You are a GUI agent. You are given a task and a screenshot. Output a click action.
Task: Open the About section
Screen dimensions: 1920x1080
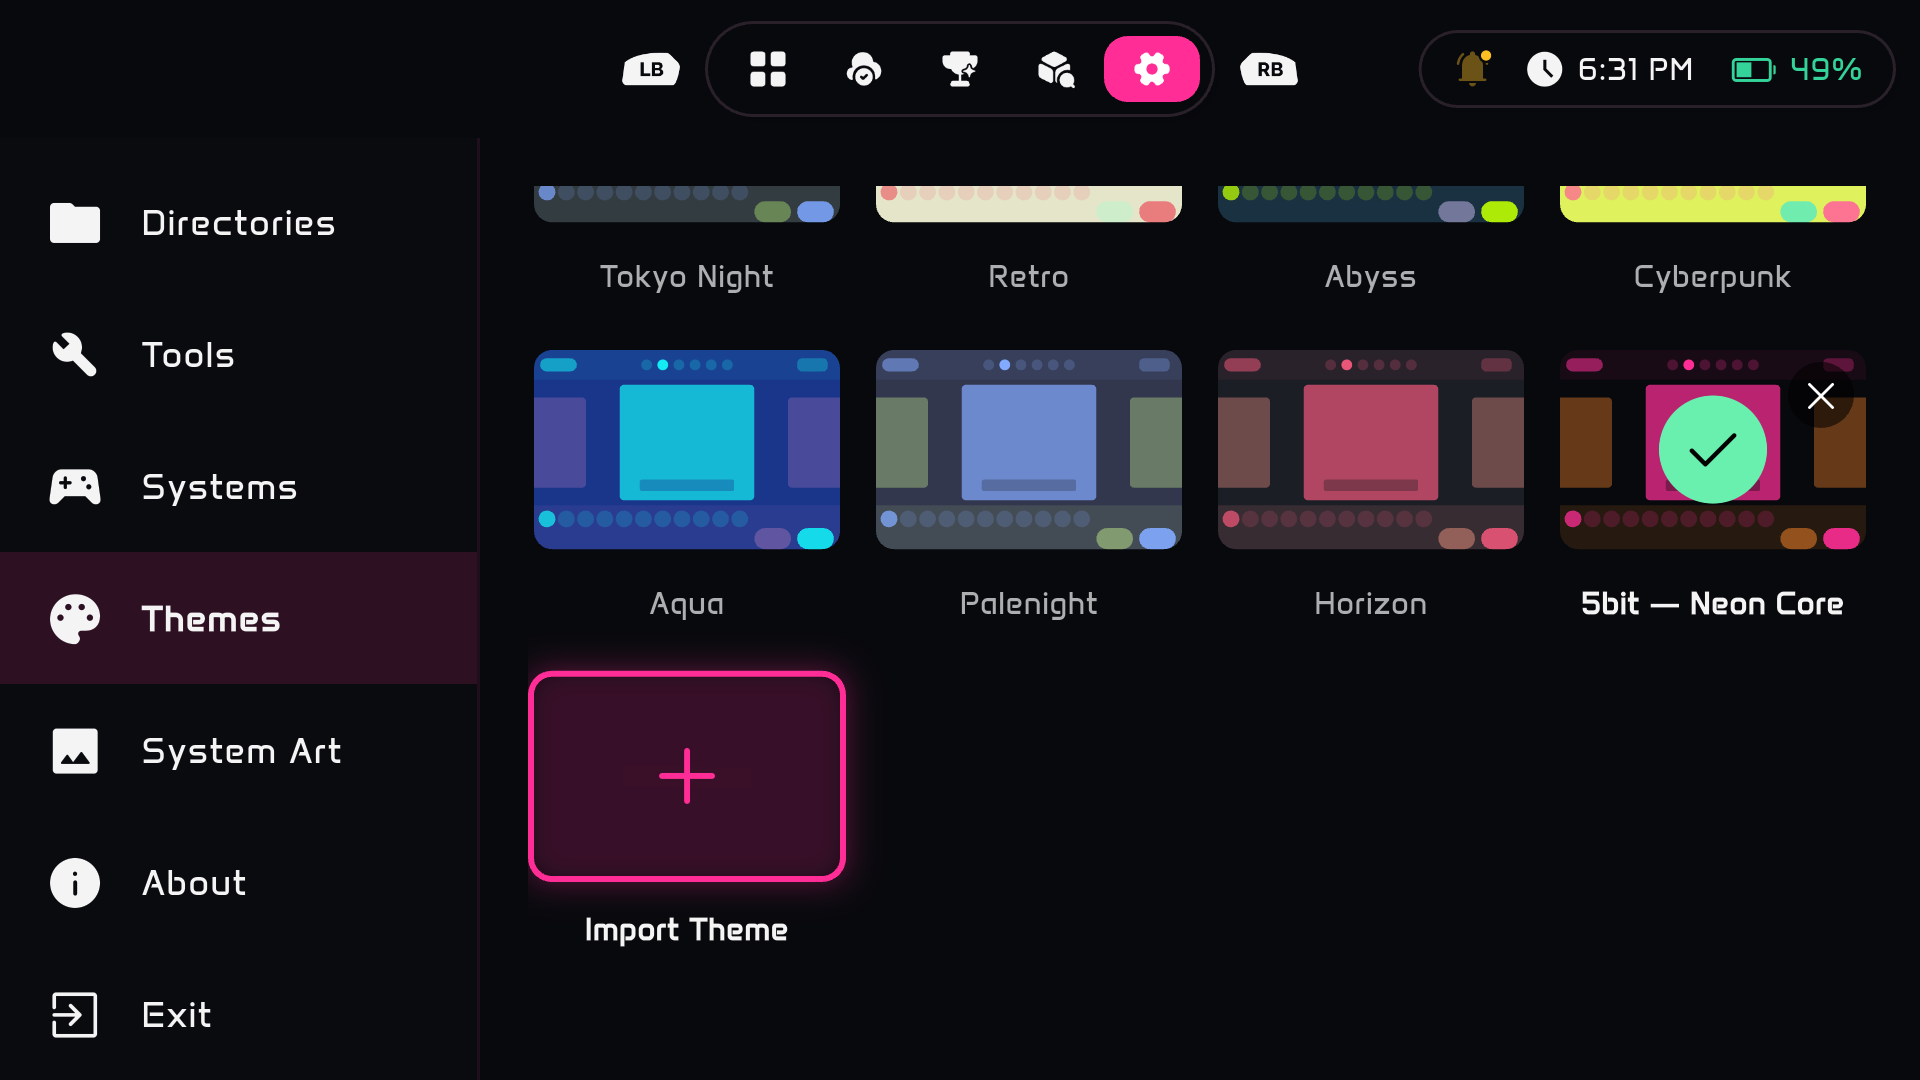tap(239, 882)
